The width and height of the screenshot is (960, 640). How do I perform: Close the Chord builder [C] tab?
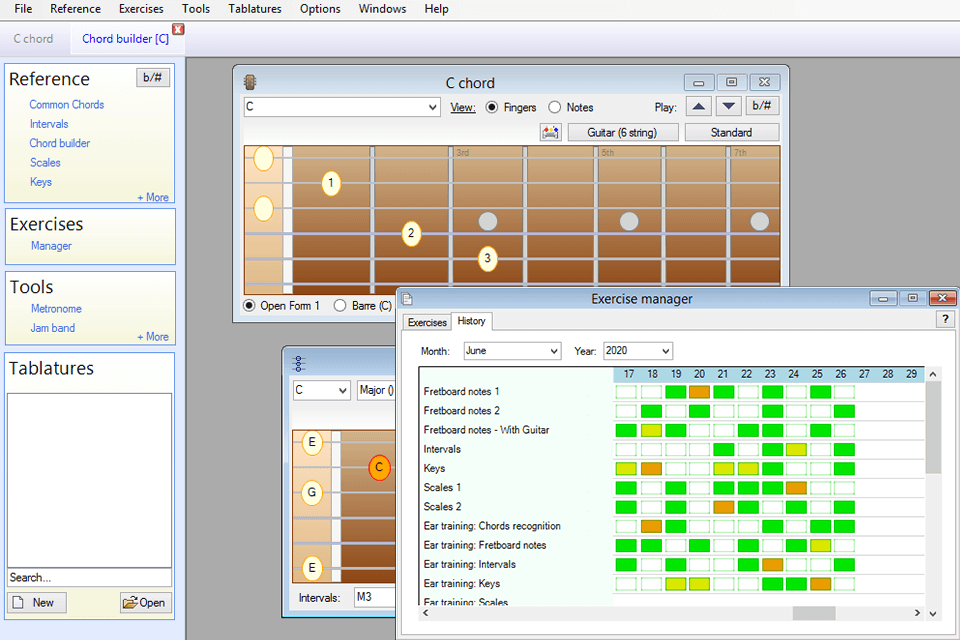178,29
